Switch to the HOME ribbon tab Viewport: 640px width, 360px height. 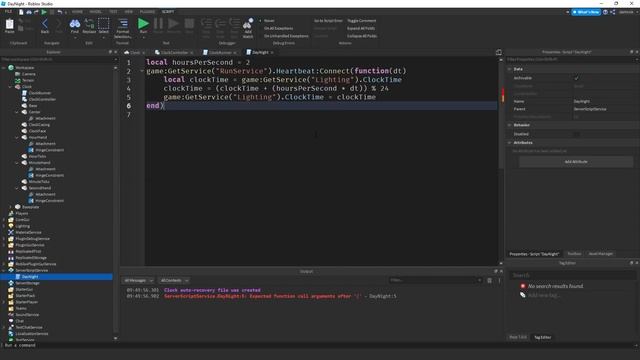pos(77,12)
